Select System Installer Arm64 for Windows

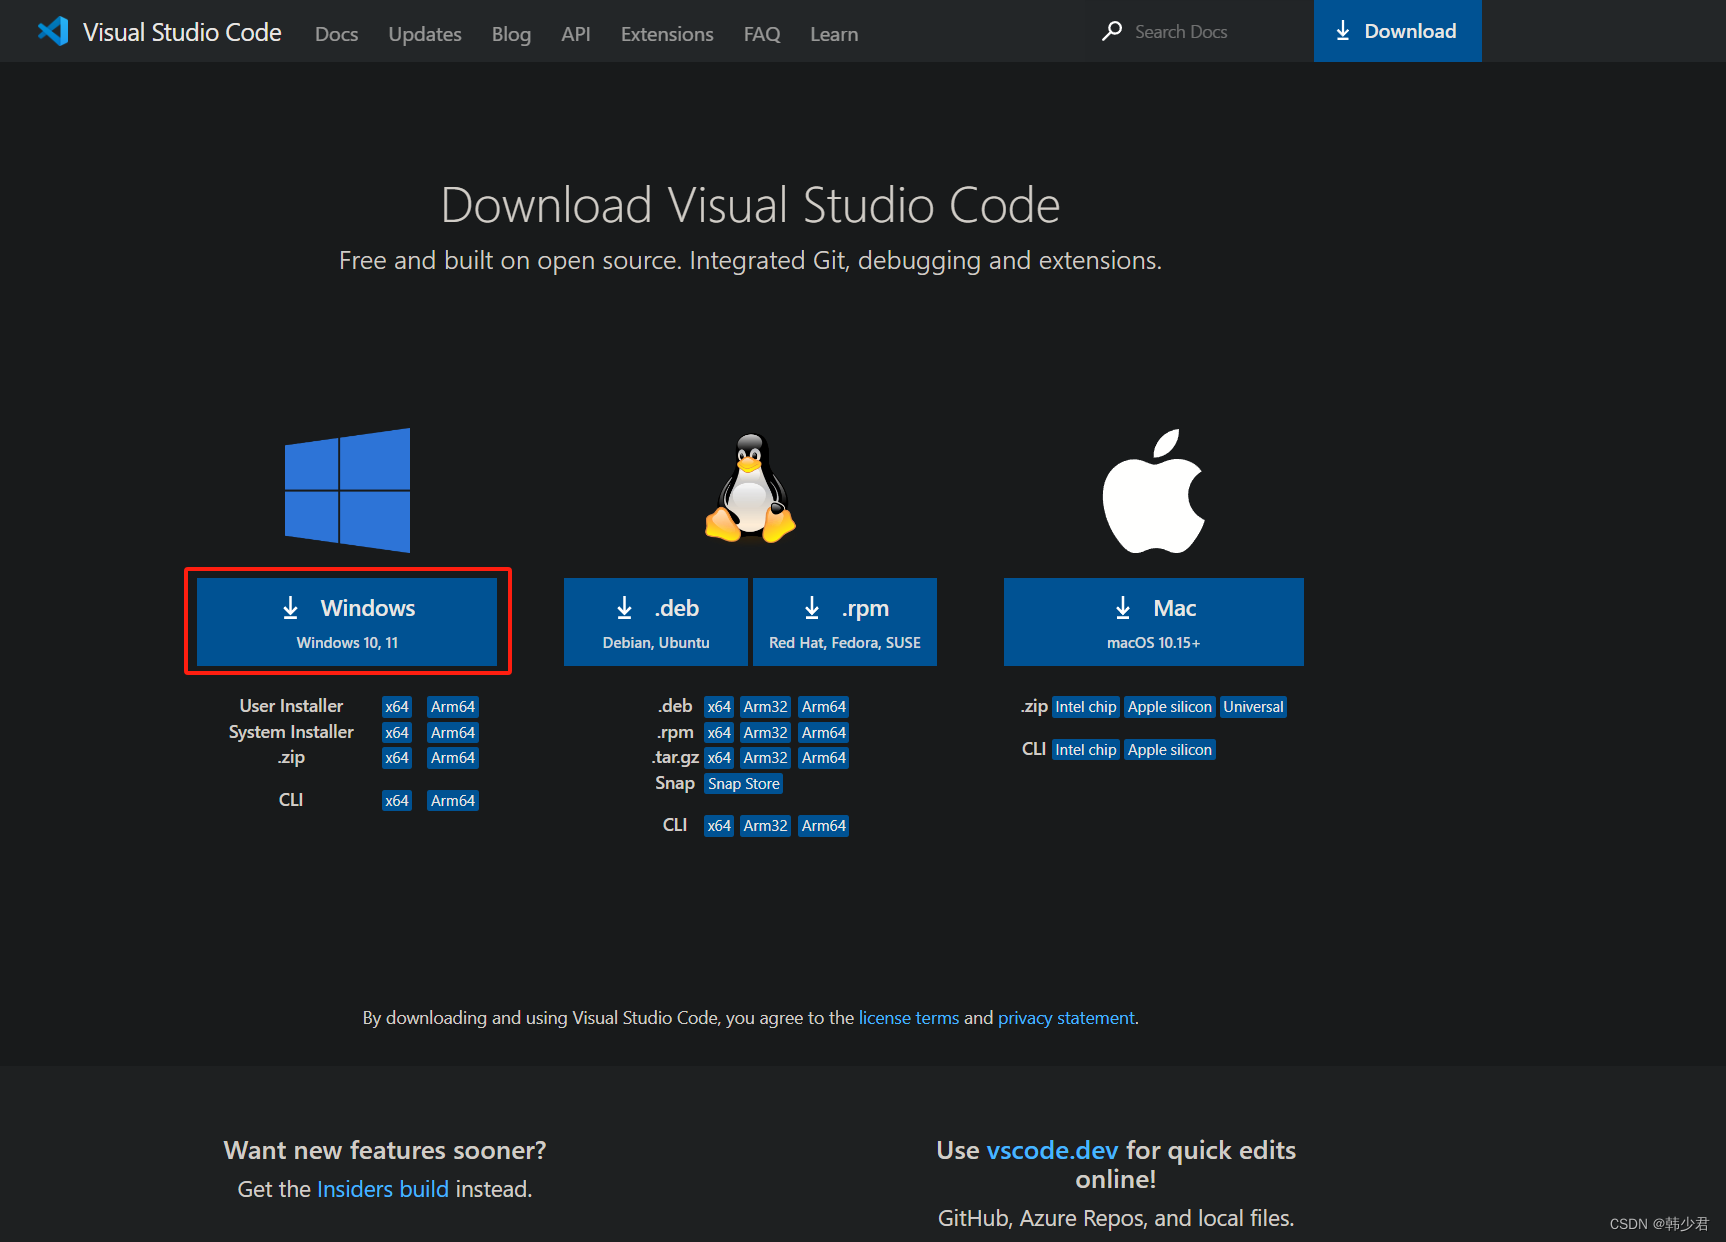click(453, 733)
